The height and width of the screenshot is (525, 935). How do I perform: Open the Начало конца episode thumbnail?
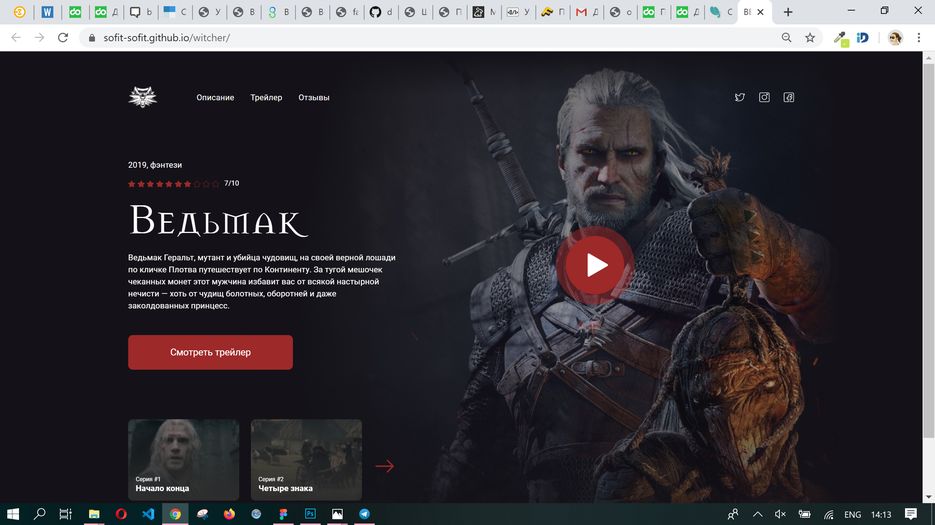pyautogui.click(x=184, y=459)
